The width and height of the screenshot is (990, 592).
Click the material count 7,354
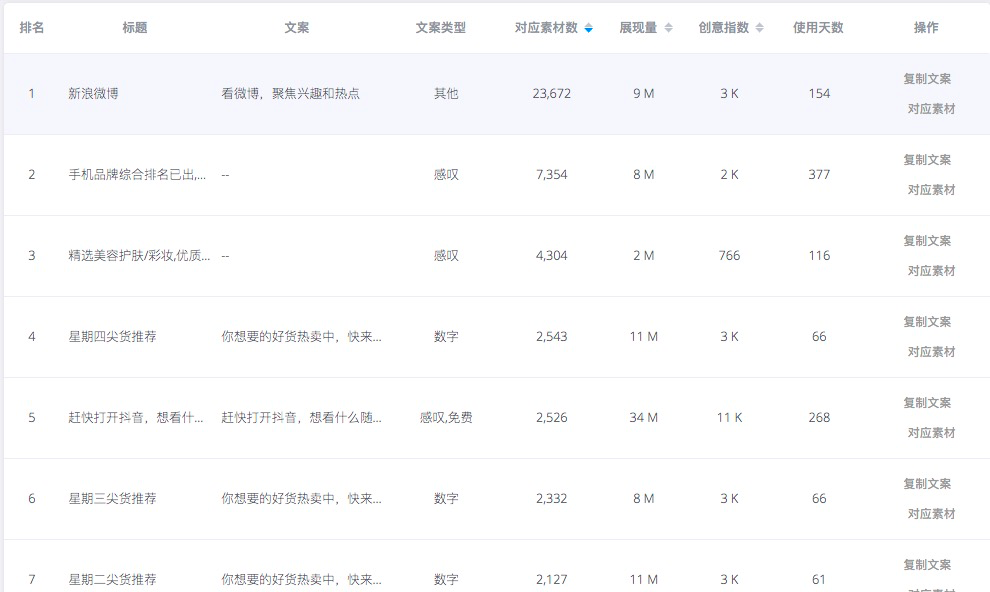(x=552, y=175)
